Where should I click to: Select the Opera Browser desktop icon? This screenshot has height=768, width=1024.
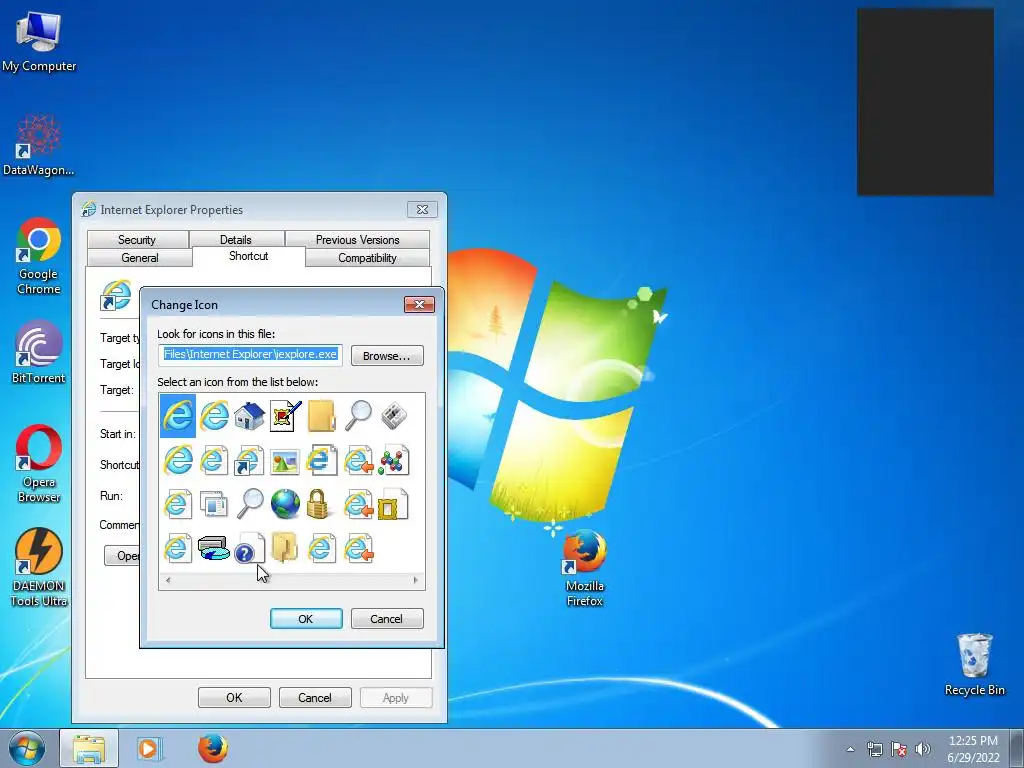point(39,464)
